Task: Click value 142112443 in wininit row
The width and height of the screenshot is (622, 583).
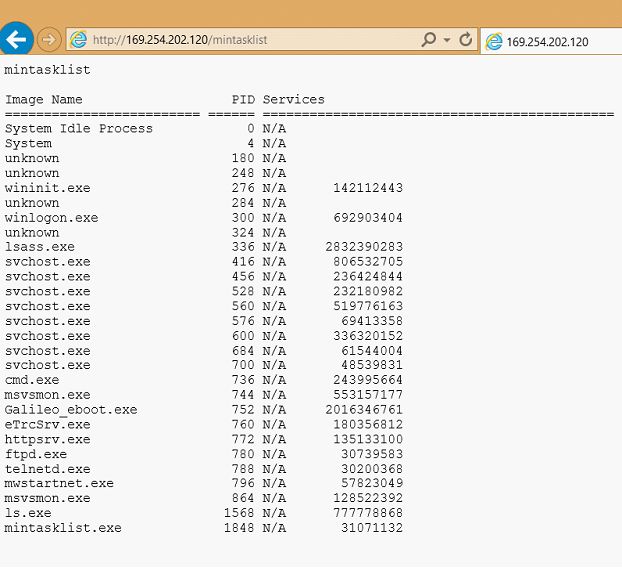Action: [368, 188]
